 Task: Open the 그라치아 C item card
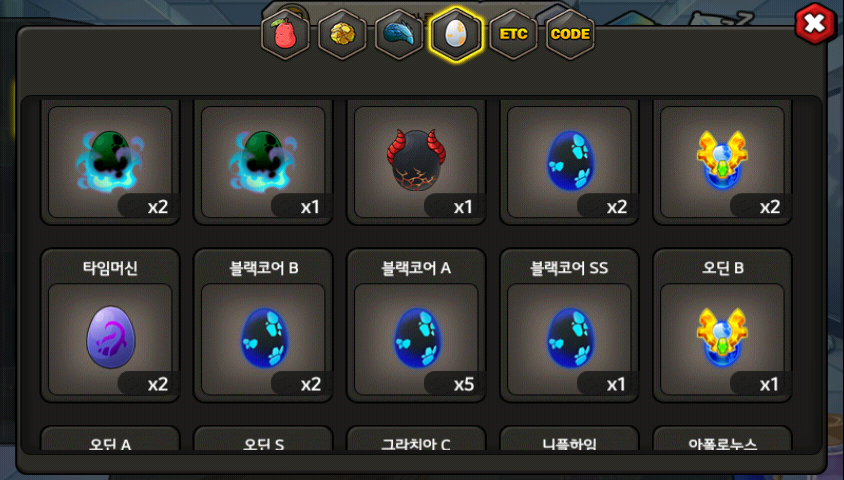pos(416,439)
